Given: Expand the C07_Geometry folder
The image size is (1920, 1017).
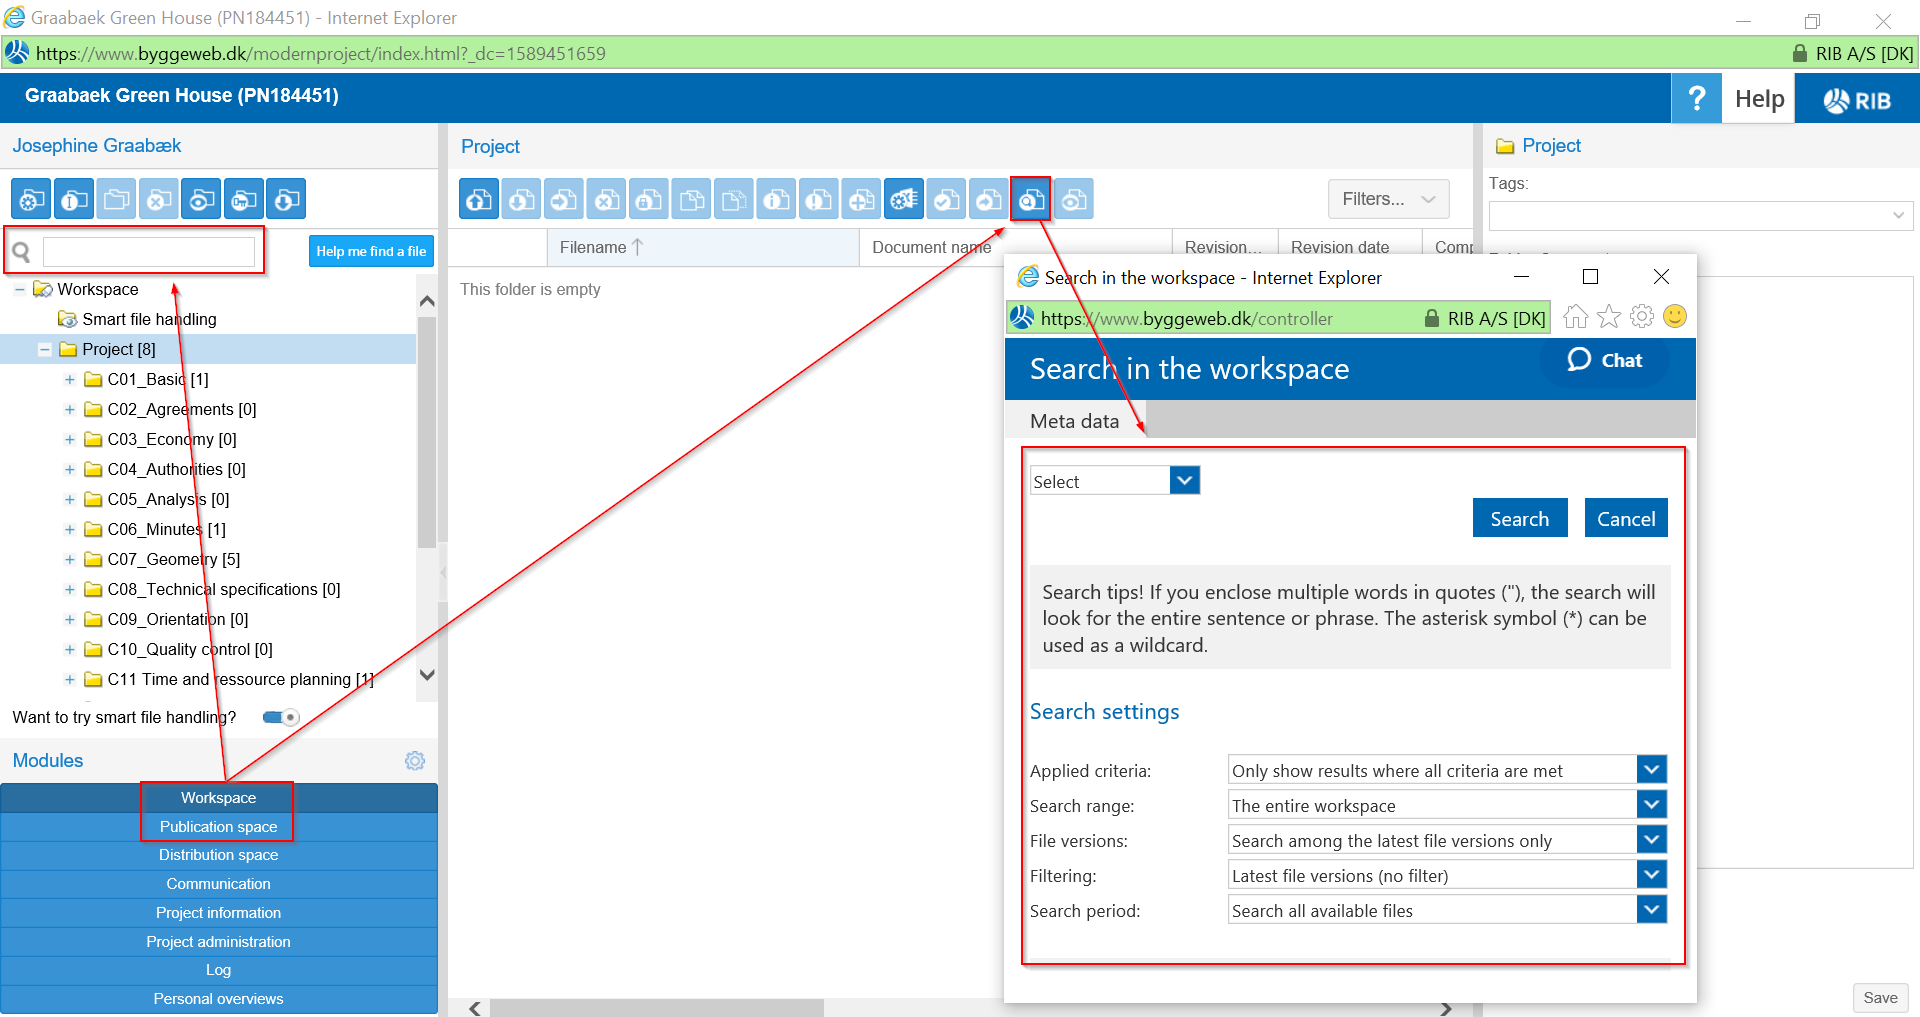Looking at the screenshot, I should (69, 560).
